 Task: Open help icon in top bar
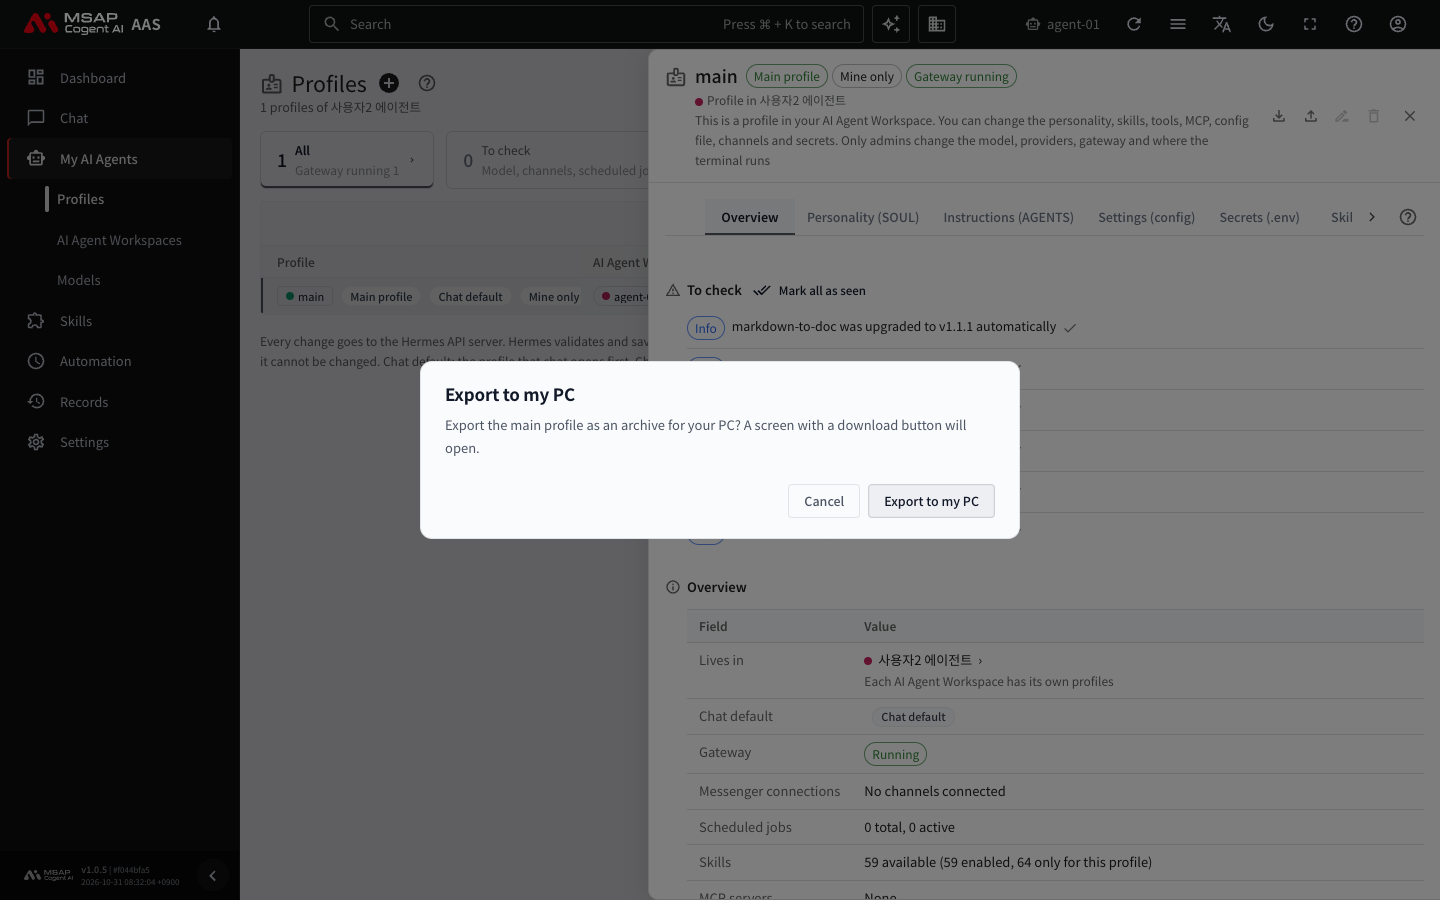click(1354, 24)
